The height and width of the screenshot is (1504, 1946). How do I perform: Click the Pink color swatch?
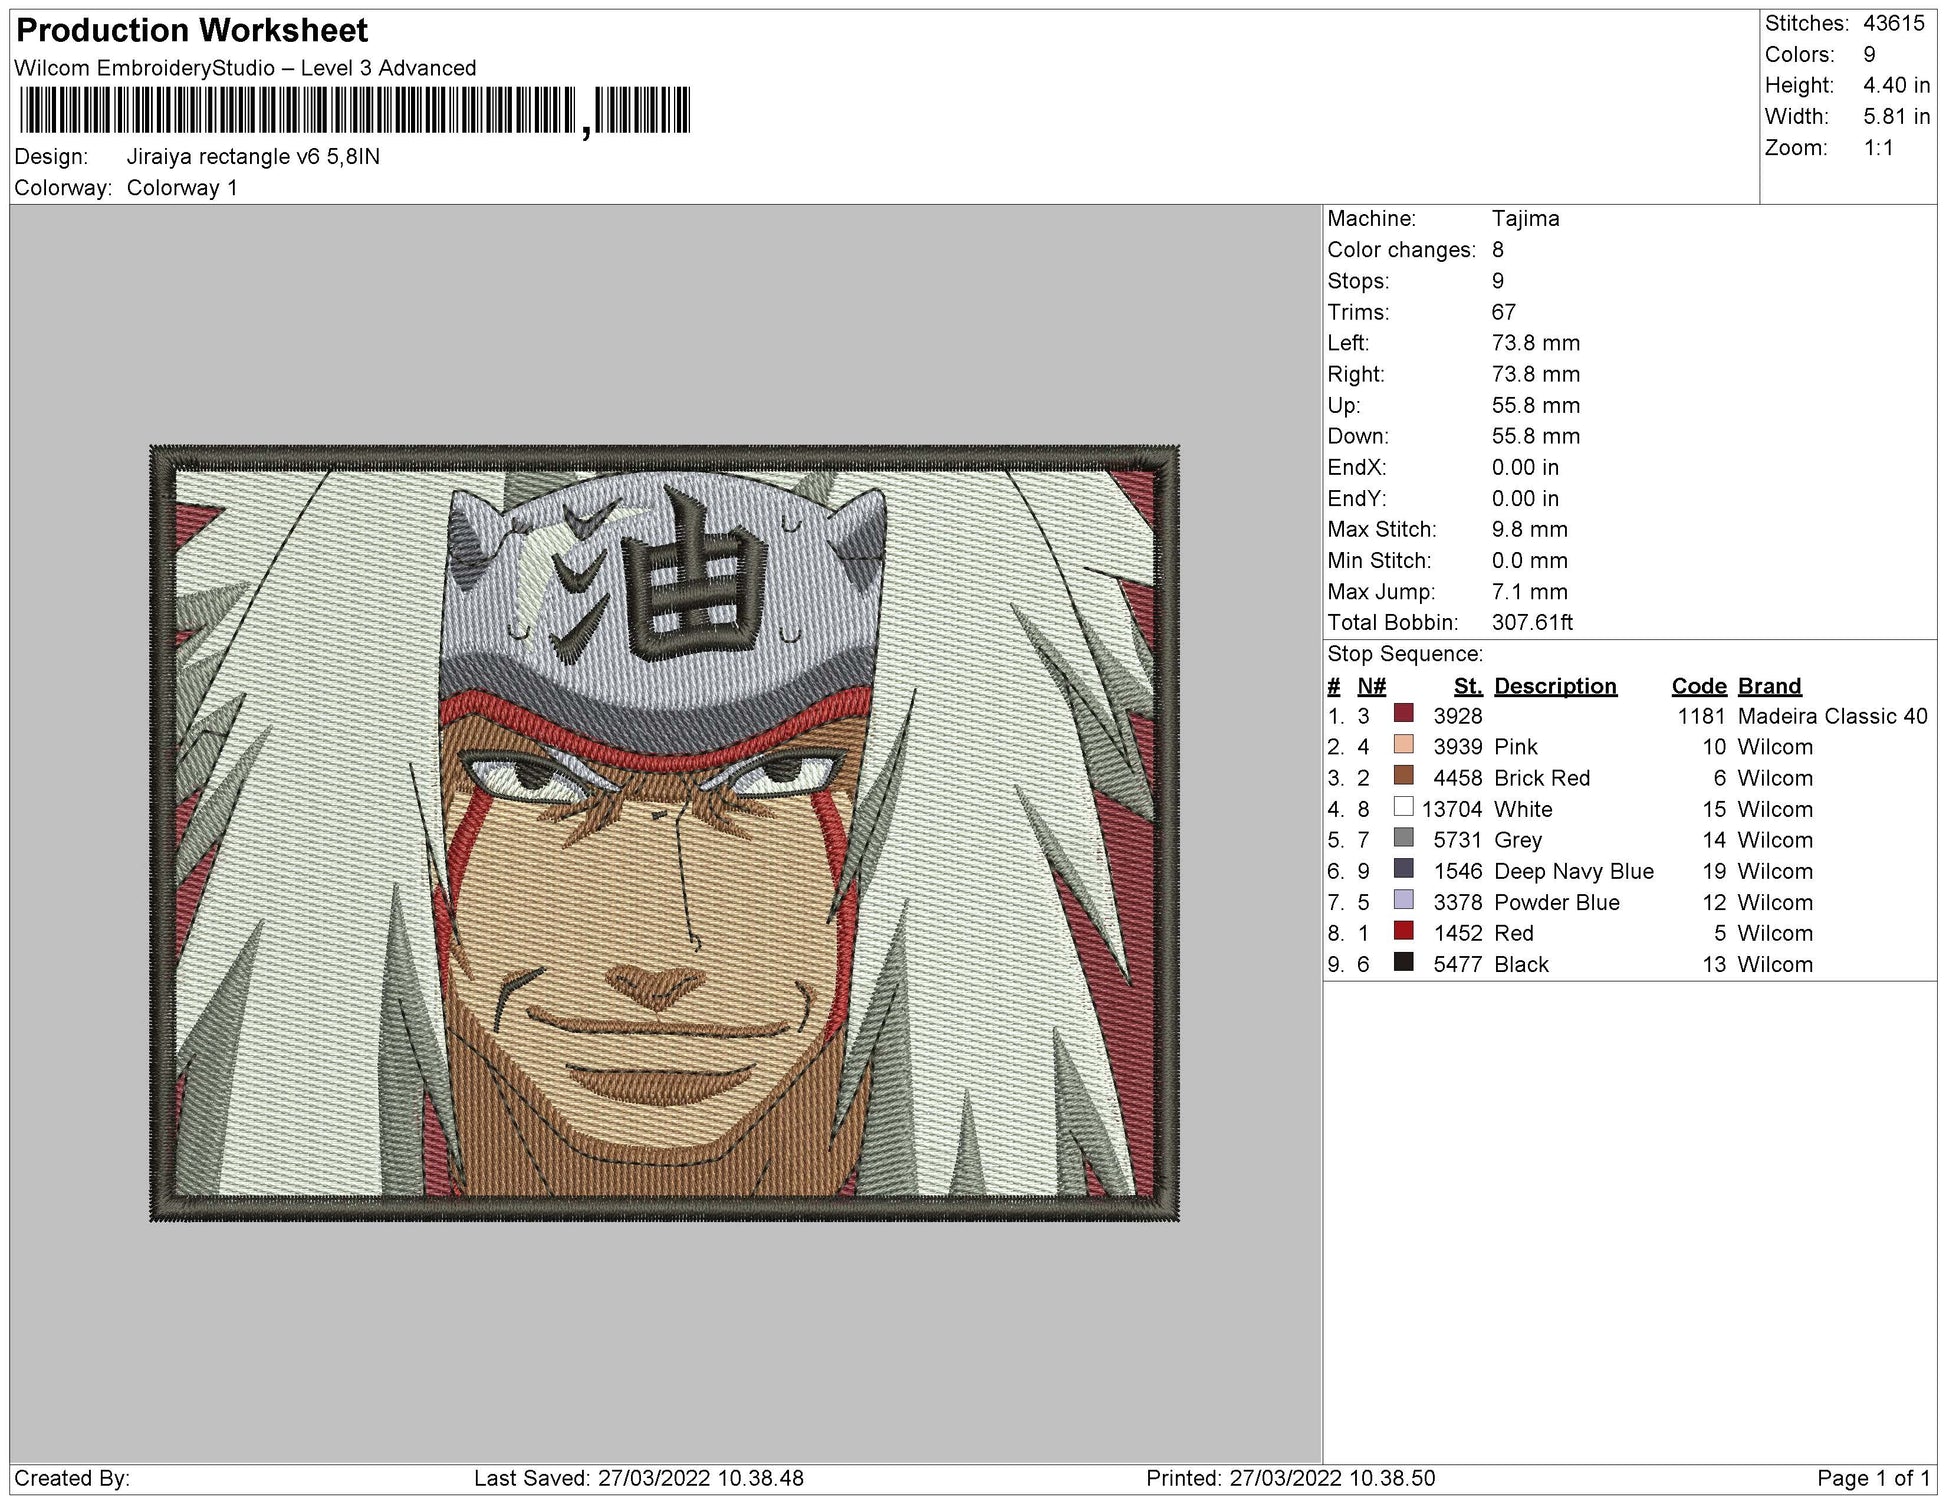(1404, 744)
